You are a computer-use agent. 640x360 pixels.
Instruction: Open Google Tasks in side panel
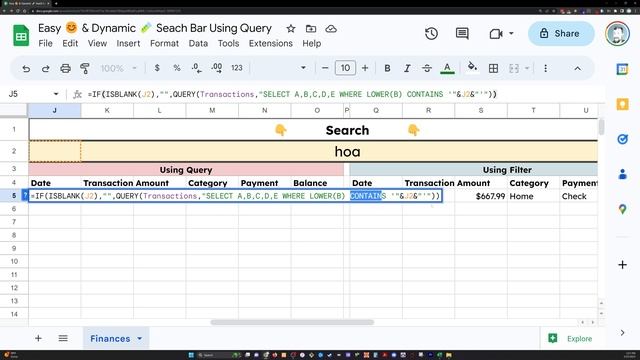tap(622, 139)
